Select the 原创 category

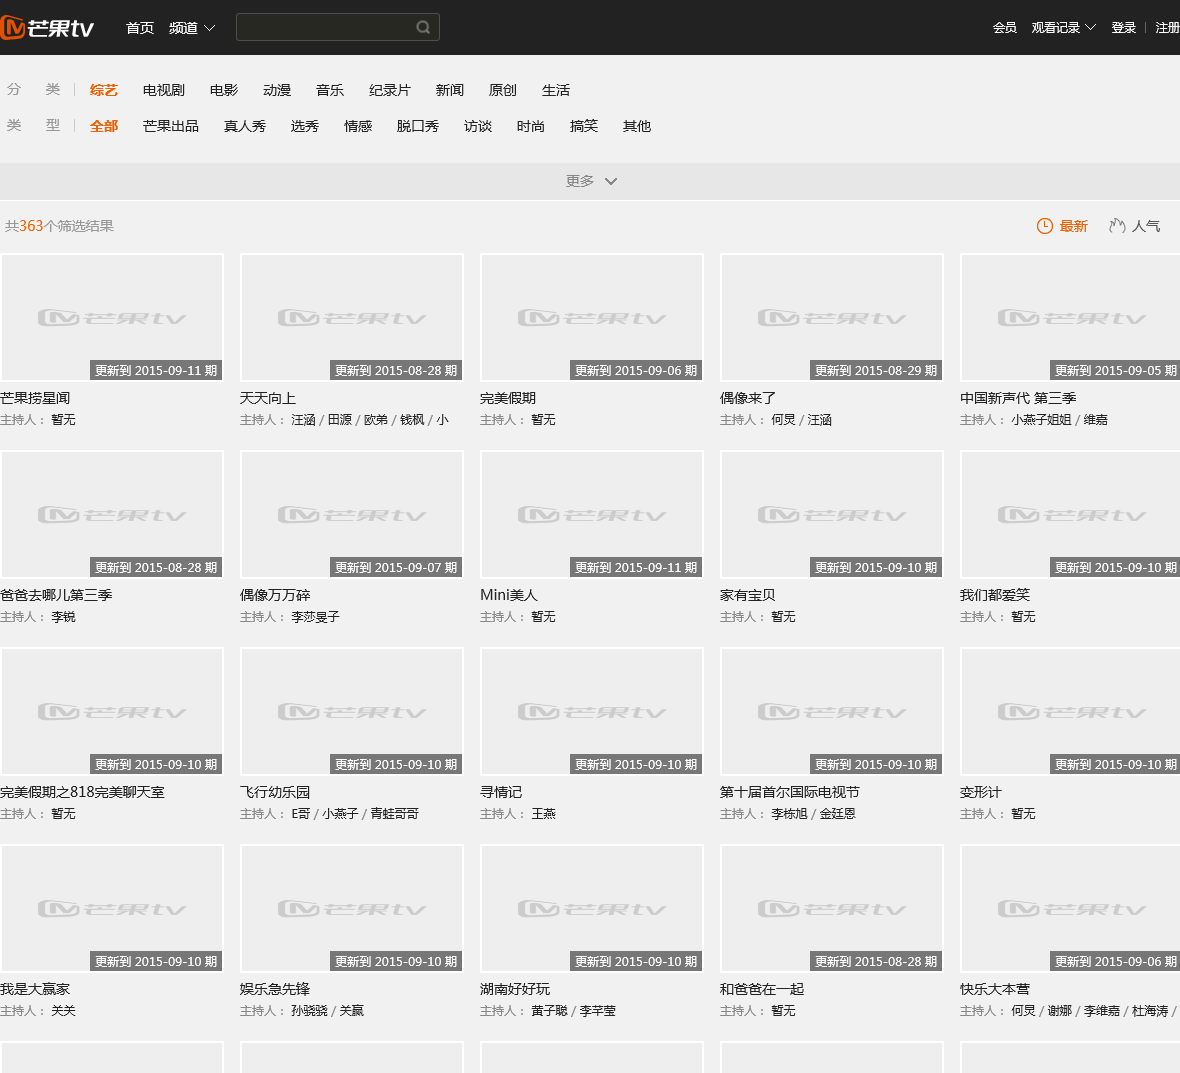tap(503, 90)
